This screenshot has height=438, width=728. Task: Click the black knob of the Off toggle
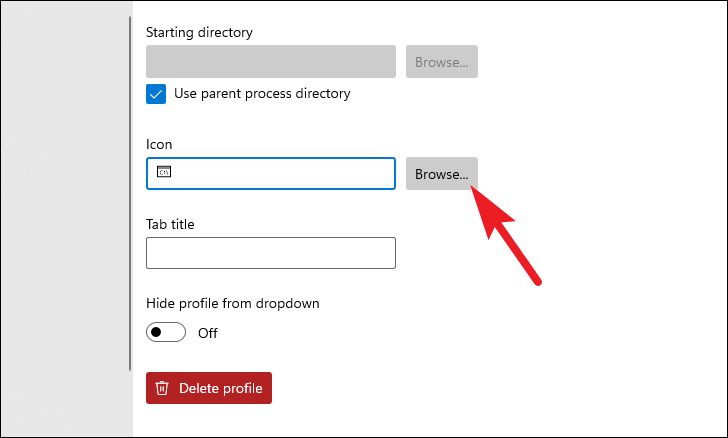(x=156, y=332)
